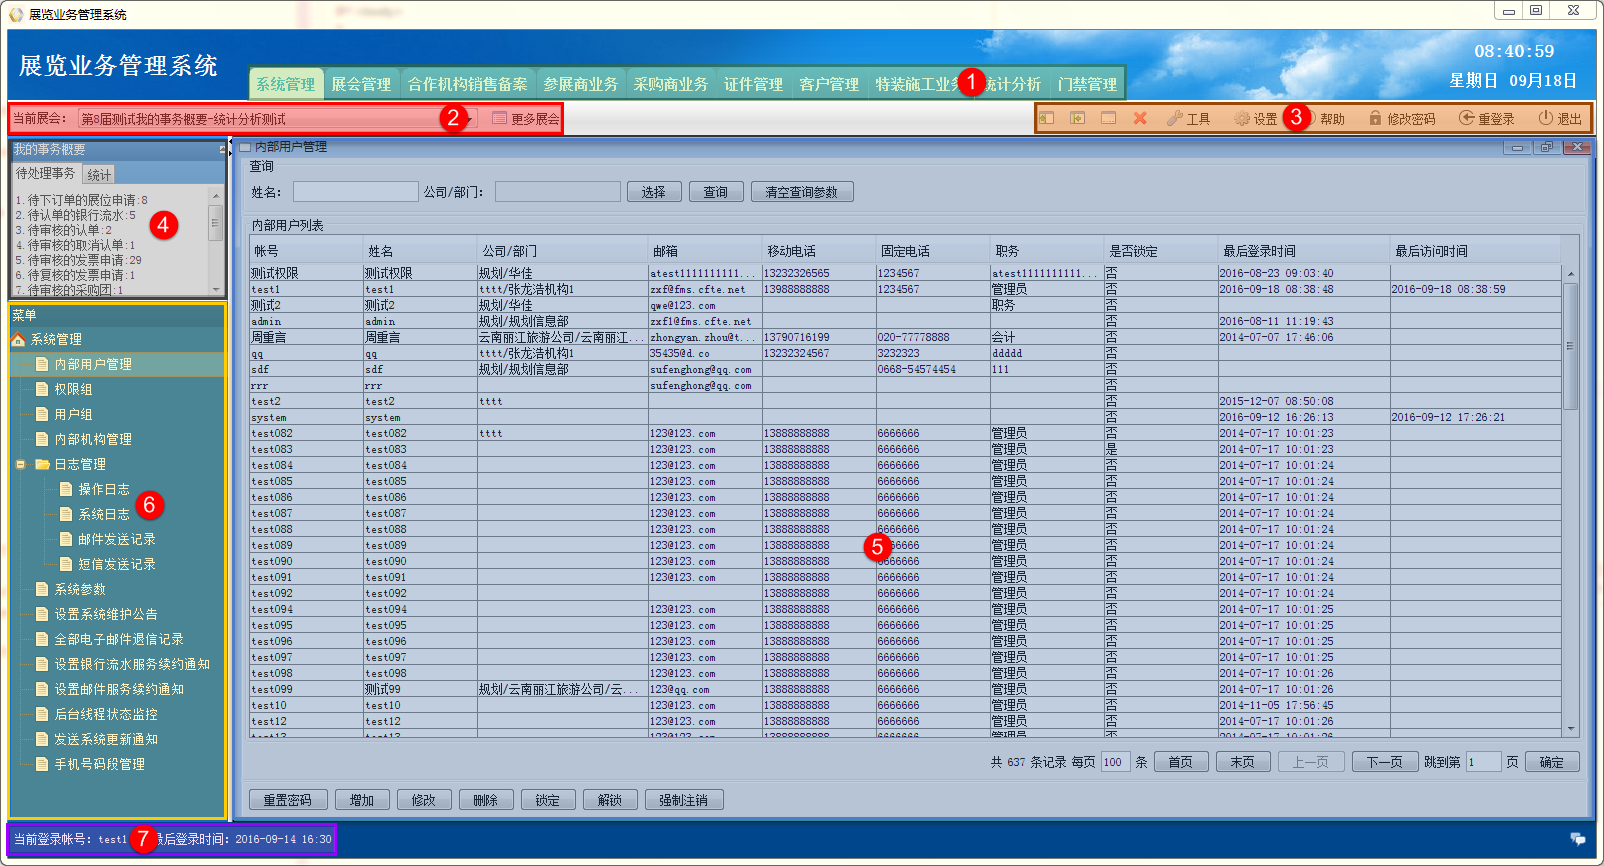The image size is (1604, 866).
Task: Click 重登录 to log in again
Action: click(1486, 118)
